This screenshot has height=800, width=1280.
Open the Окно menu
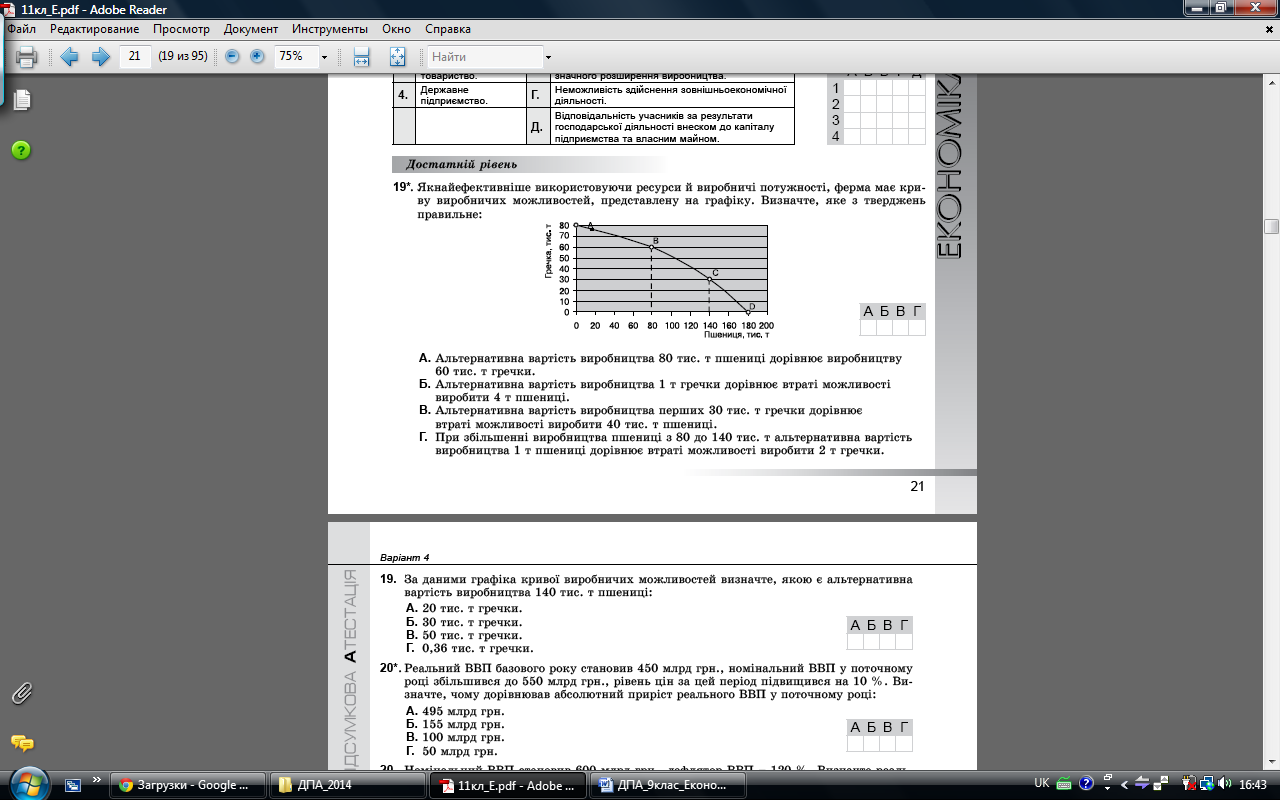(397, 29)
